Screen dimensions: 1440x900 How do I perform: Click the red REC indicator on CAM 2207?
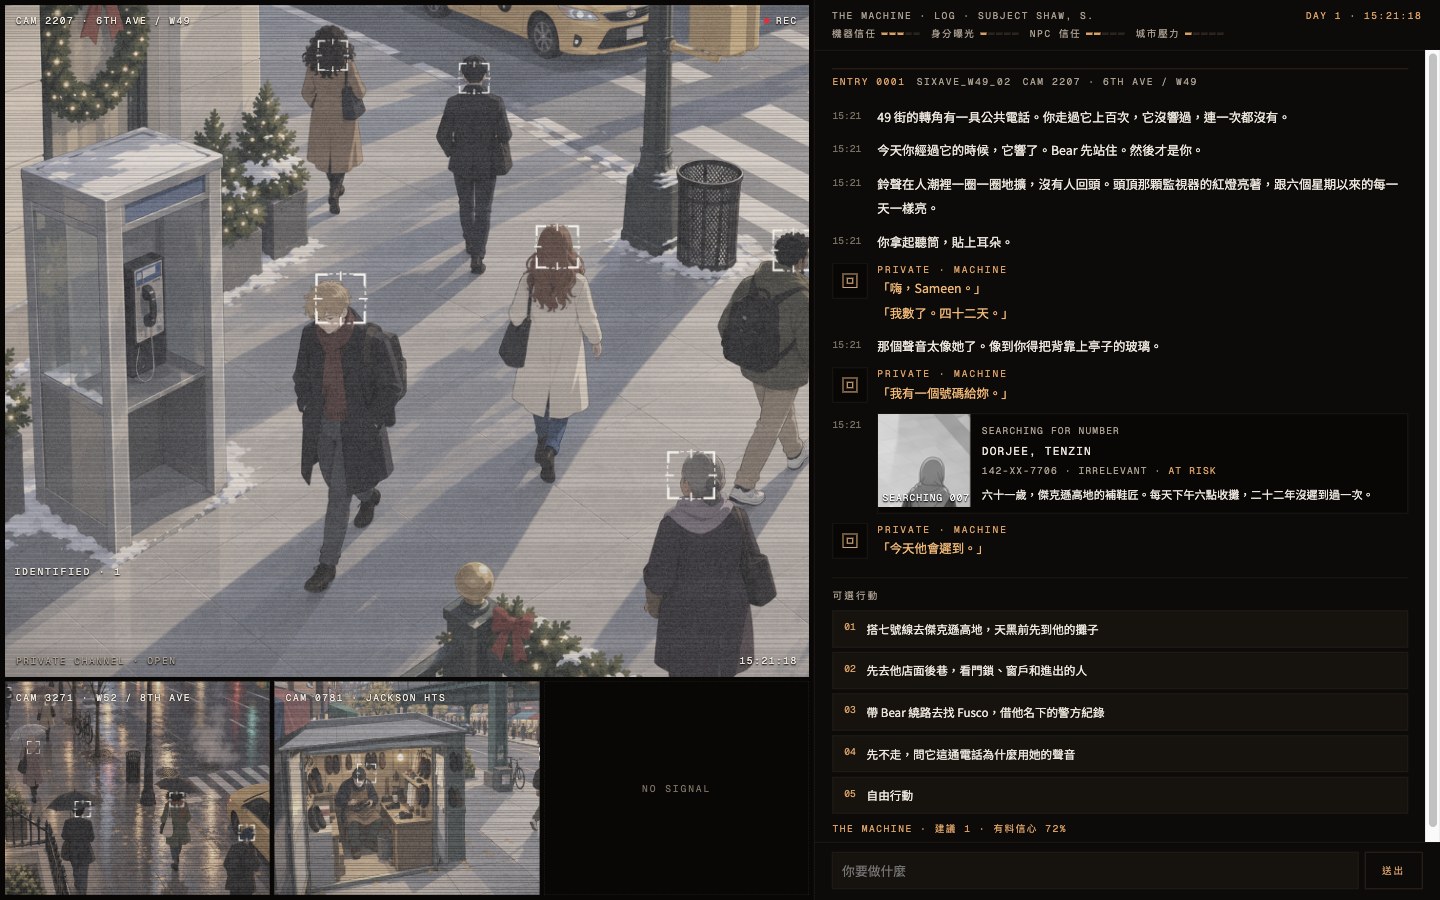(780, 20)
